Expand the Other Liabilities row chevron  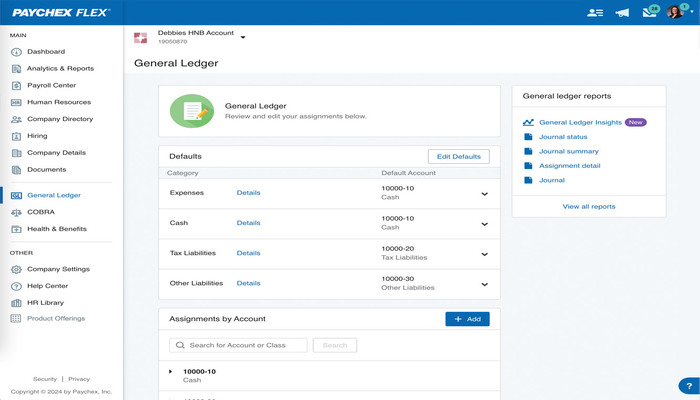tap(485, 284)
